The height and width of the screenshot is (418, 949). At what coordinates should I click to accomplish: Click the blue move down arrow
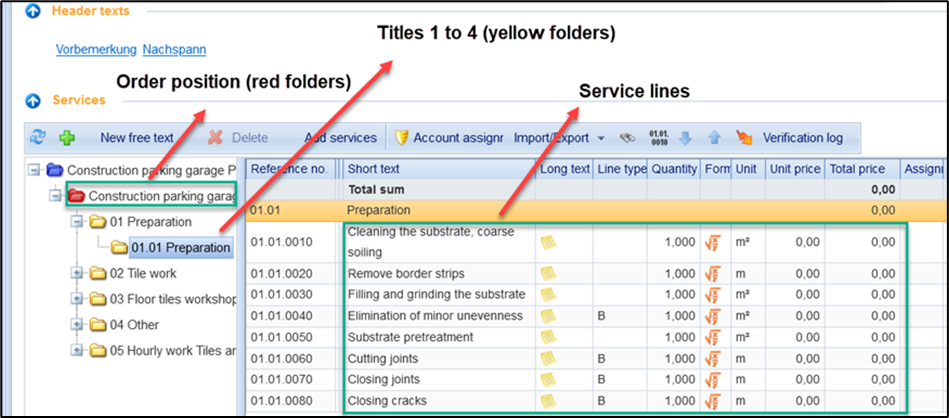tap(686, 138)
